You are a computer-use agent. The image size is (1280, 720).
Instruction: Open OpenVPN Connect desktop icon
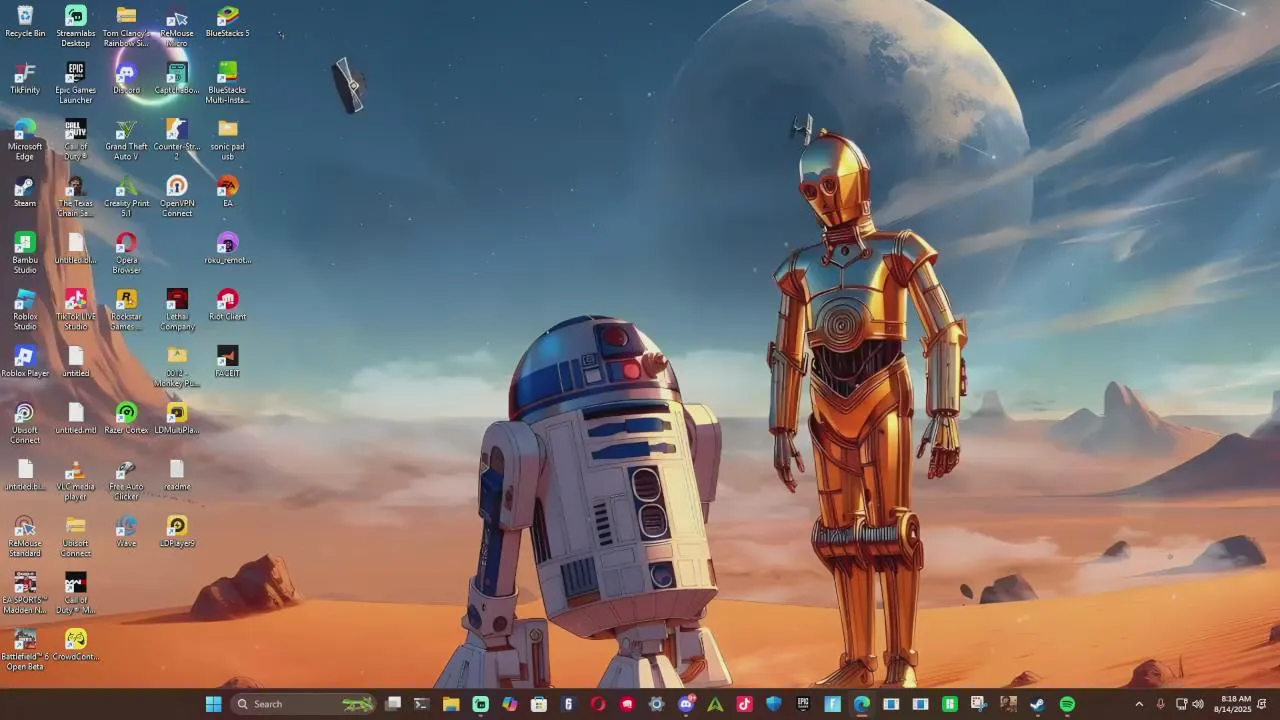pos(177,197)
